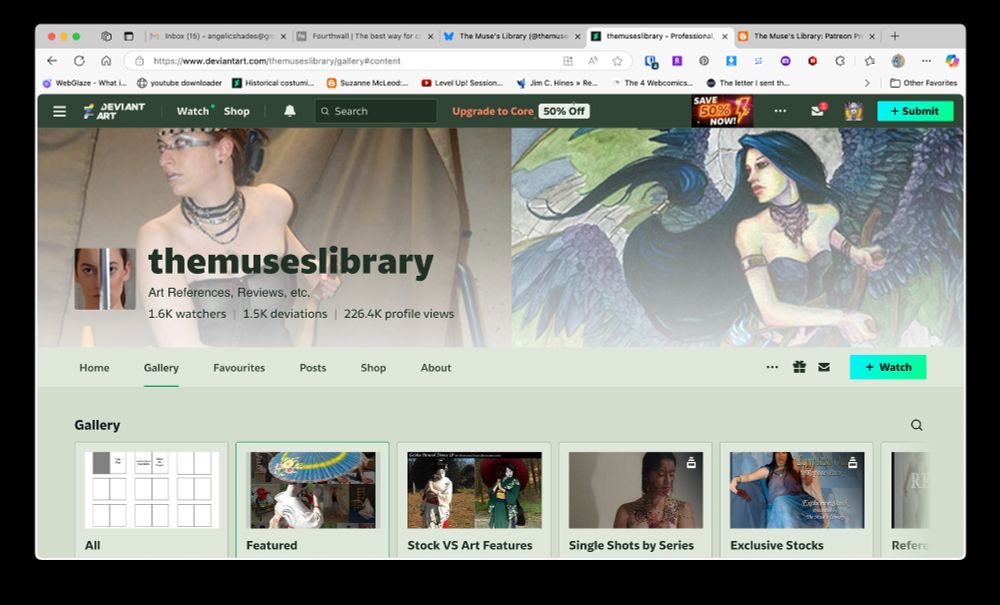1000x605 pixels.
Task: Open the Copilot icon
Action: coord(952,61)
